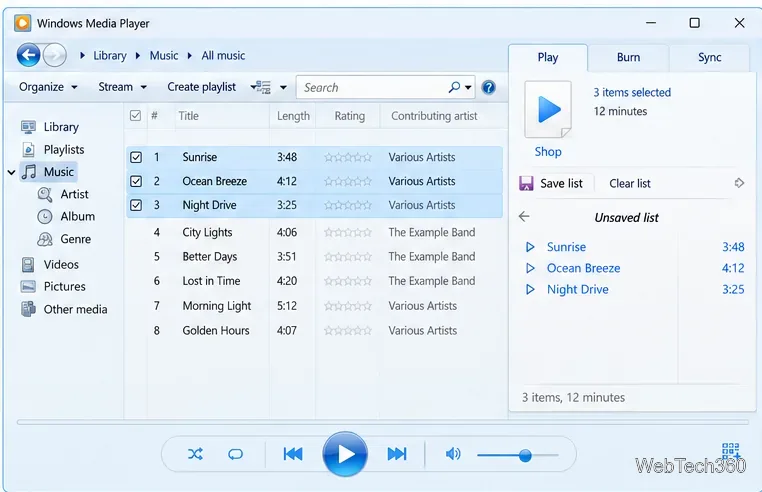
Task: Switch to Now Playing view icon
Action: [x=730, y=451]
